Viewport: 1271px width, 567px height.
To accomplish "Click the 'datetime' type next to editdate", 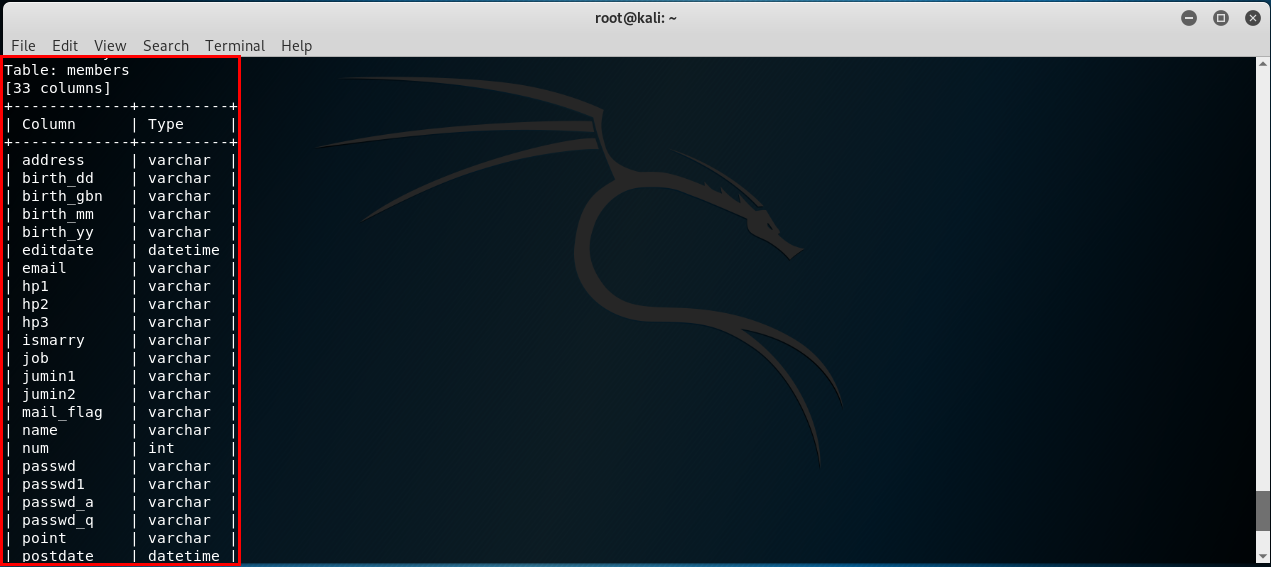I will click(x=184, y=250).
